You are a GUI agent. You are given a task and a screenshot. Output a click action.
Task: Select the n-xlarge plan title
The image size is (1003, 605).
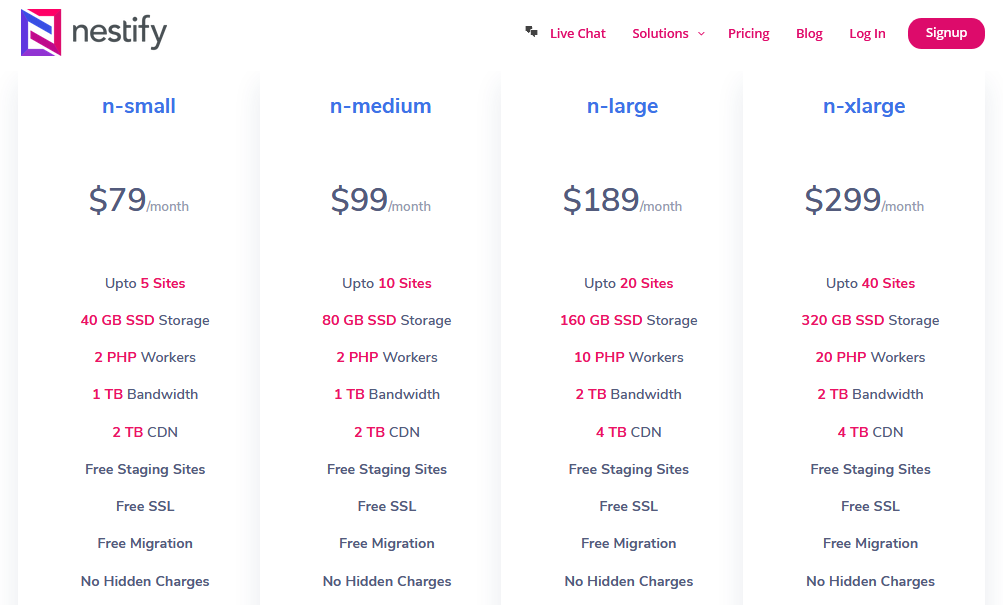[863, 106]
